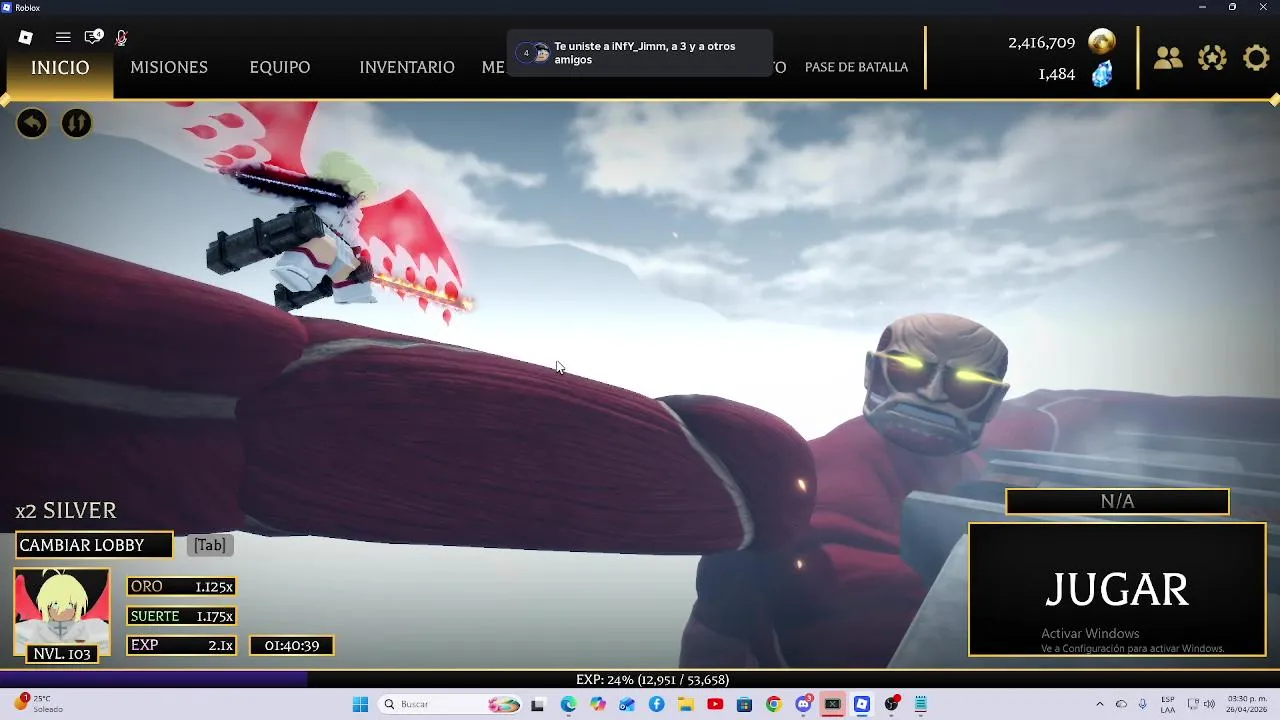Click the blue gem currency icon

pos(1102,74)
